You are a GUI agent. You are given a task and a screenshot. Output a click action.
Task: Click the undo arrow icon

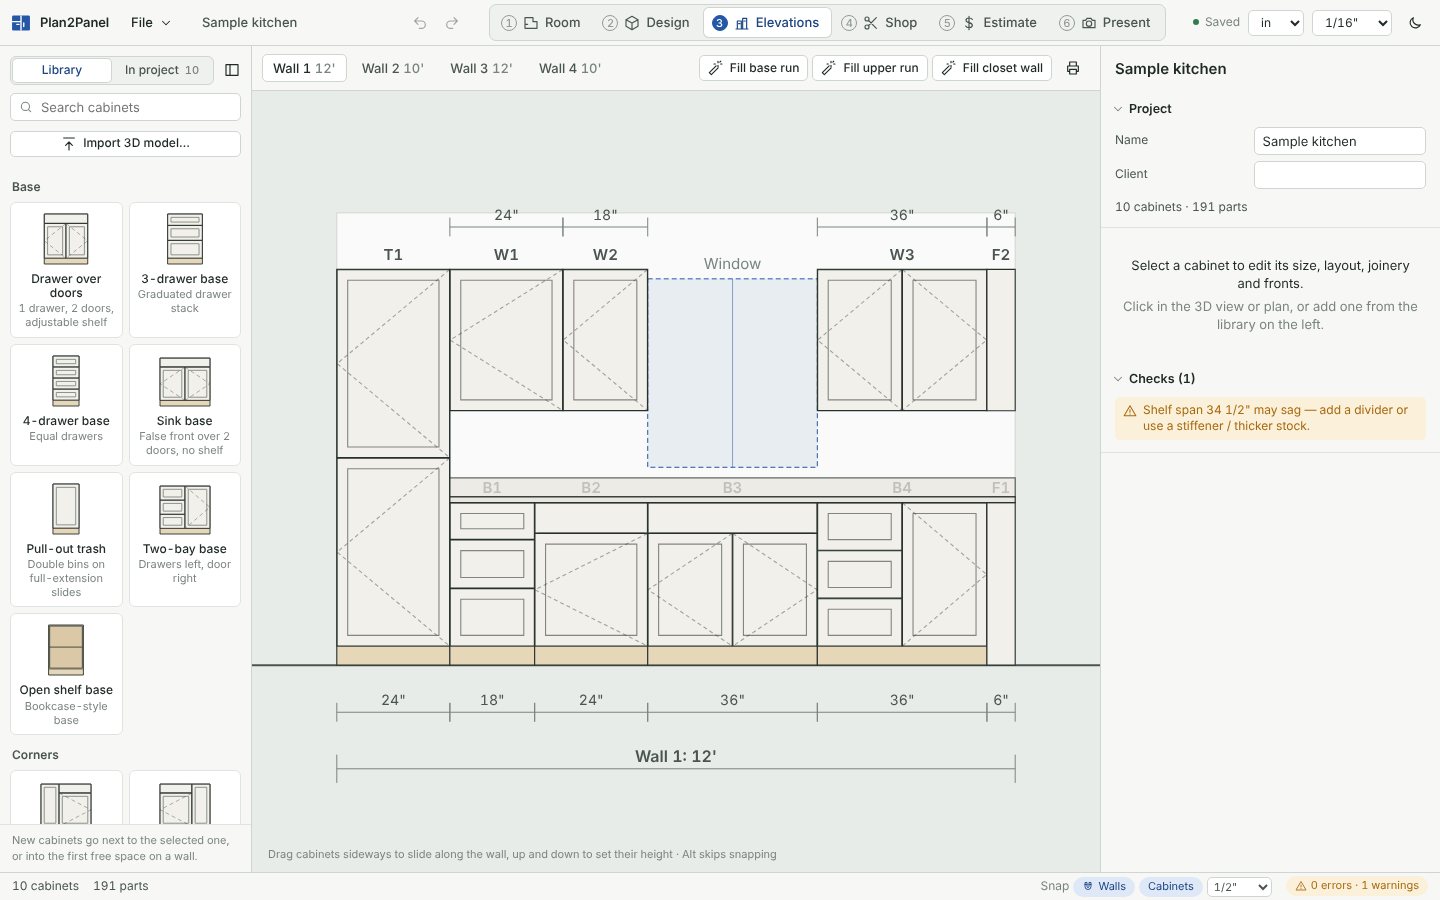pos(420,23)
